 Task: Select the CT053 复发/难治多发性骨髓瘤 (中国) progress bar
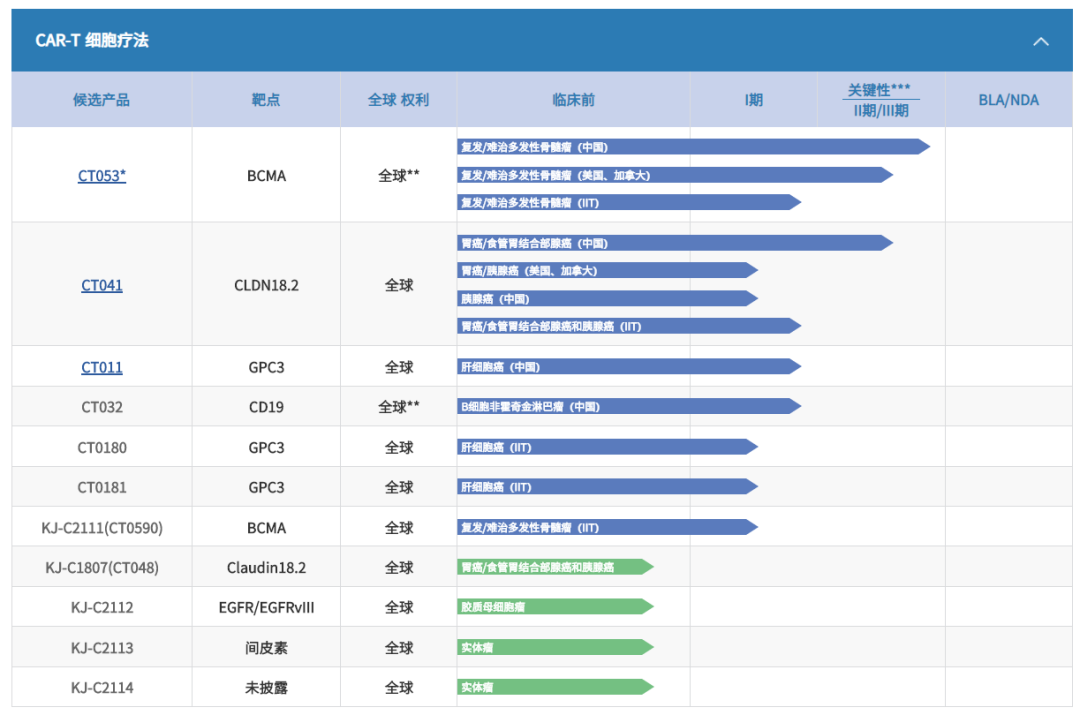pyautogui.click(x=690, y=147)
